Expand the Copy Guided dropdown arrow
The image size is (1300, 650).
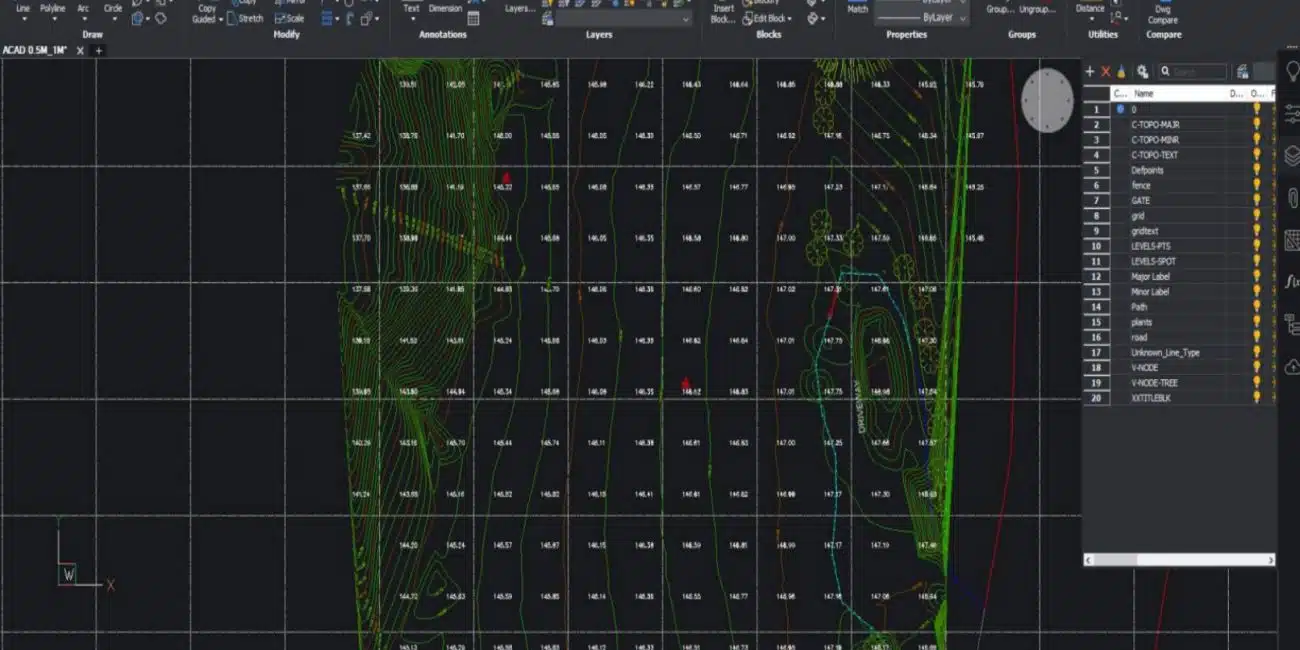point(221,19)
